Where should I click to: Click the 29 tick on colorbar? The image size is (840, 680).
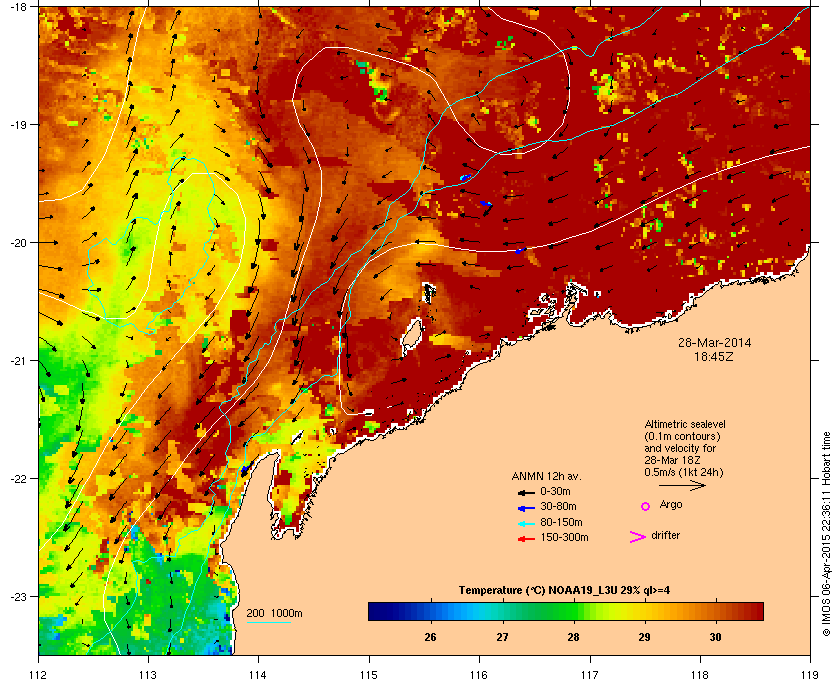(x=644, y=637)
